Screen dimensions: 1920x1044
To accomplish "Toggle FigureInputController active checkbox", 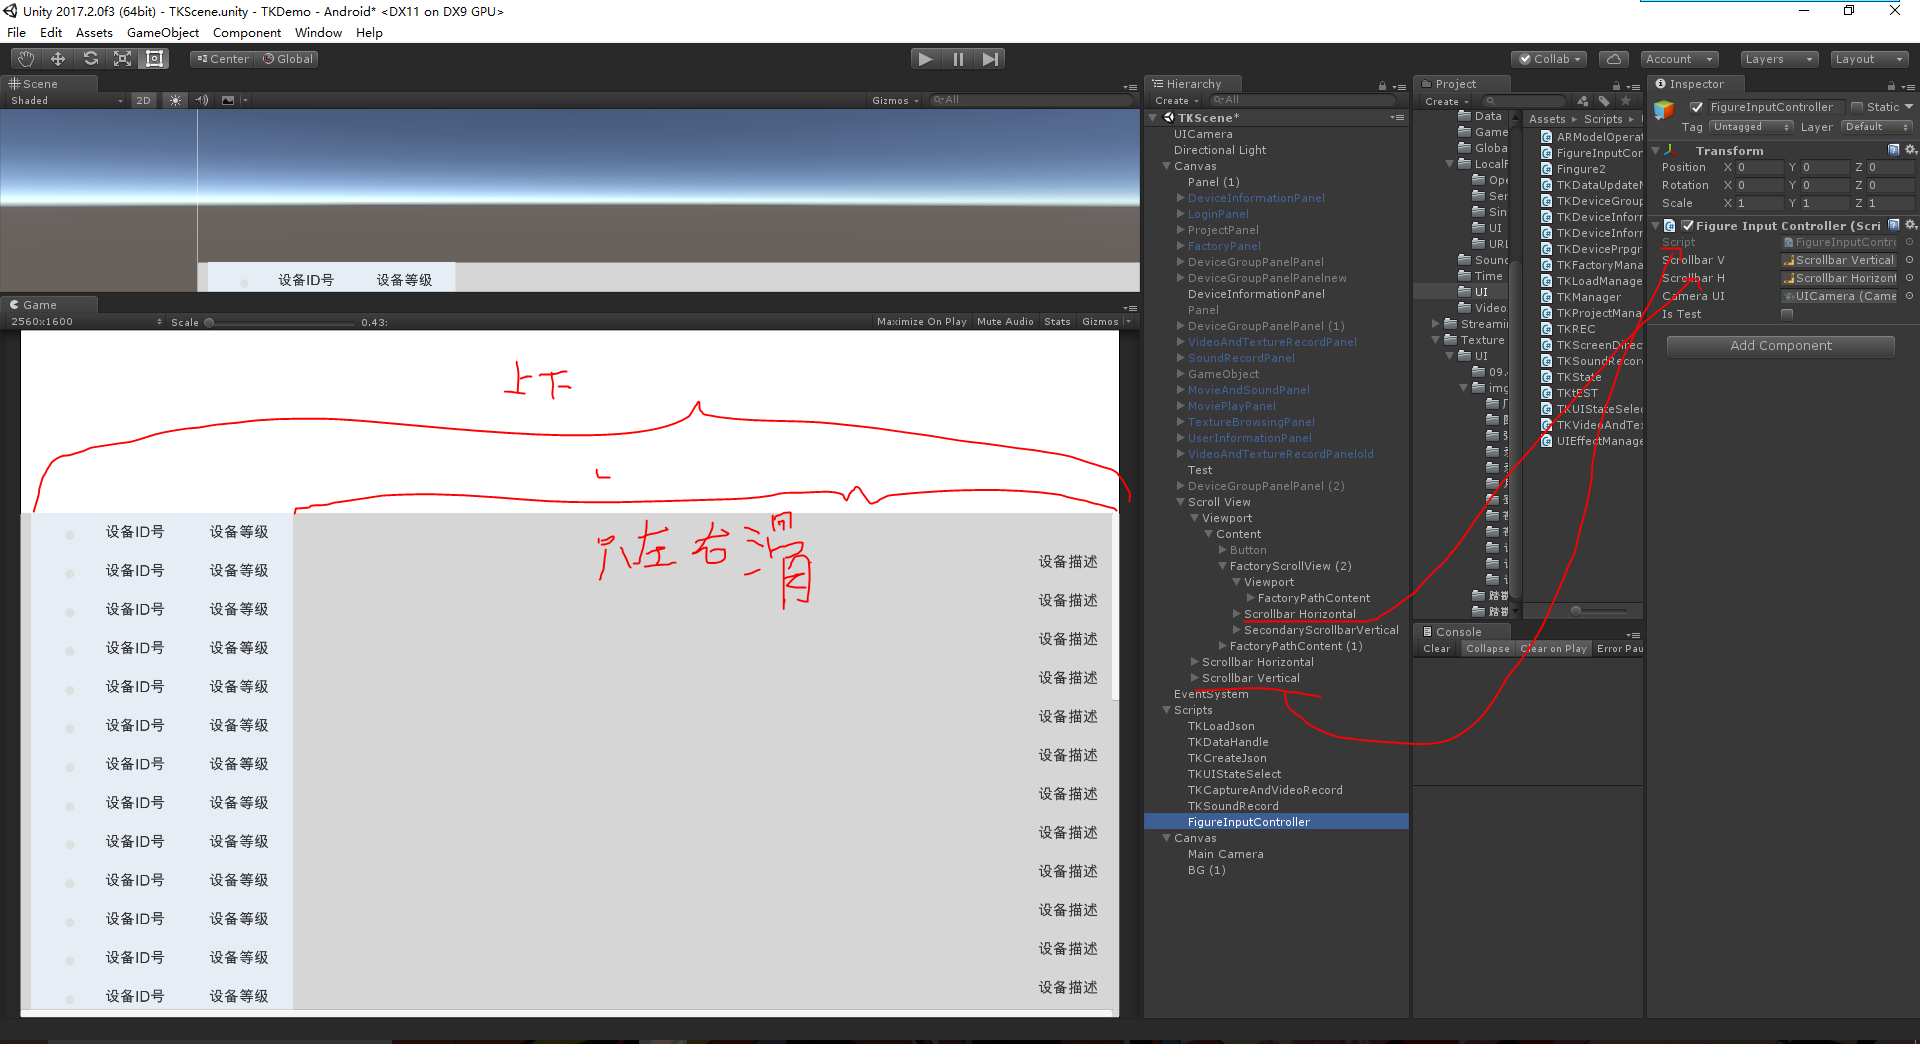I will click(x=1696, y=107).
